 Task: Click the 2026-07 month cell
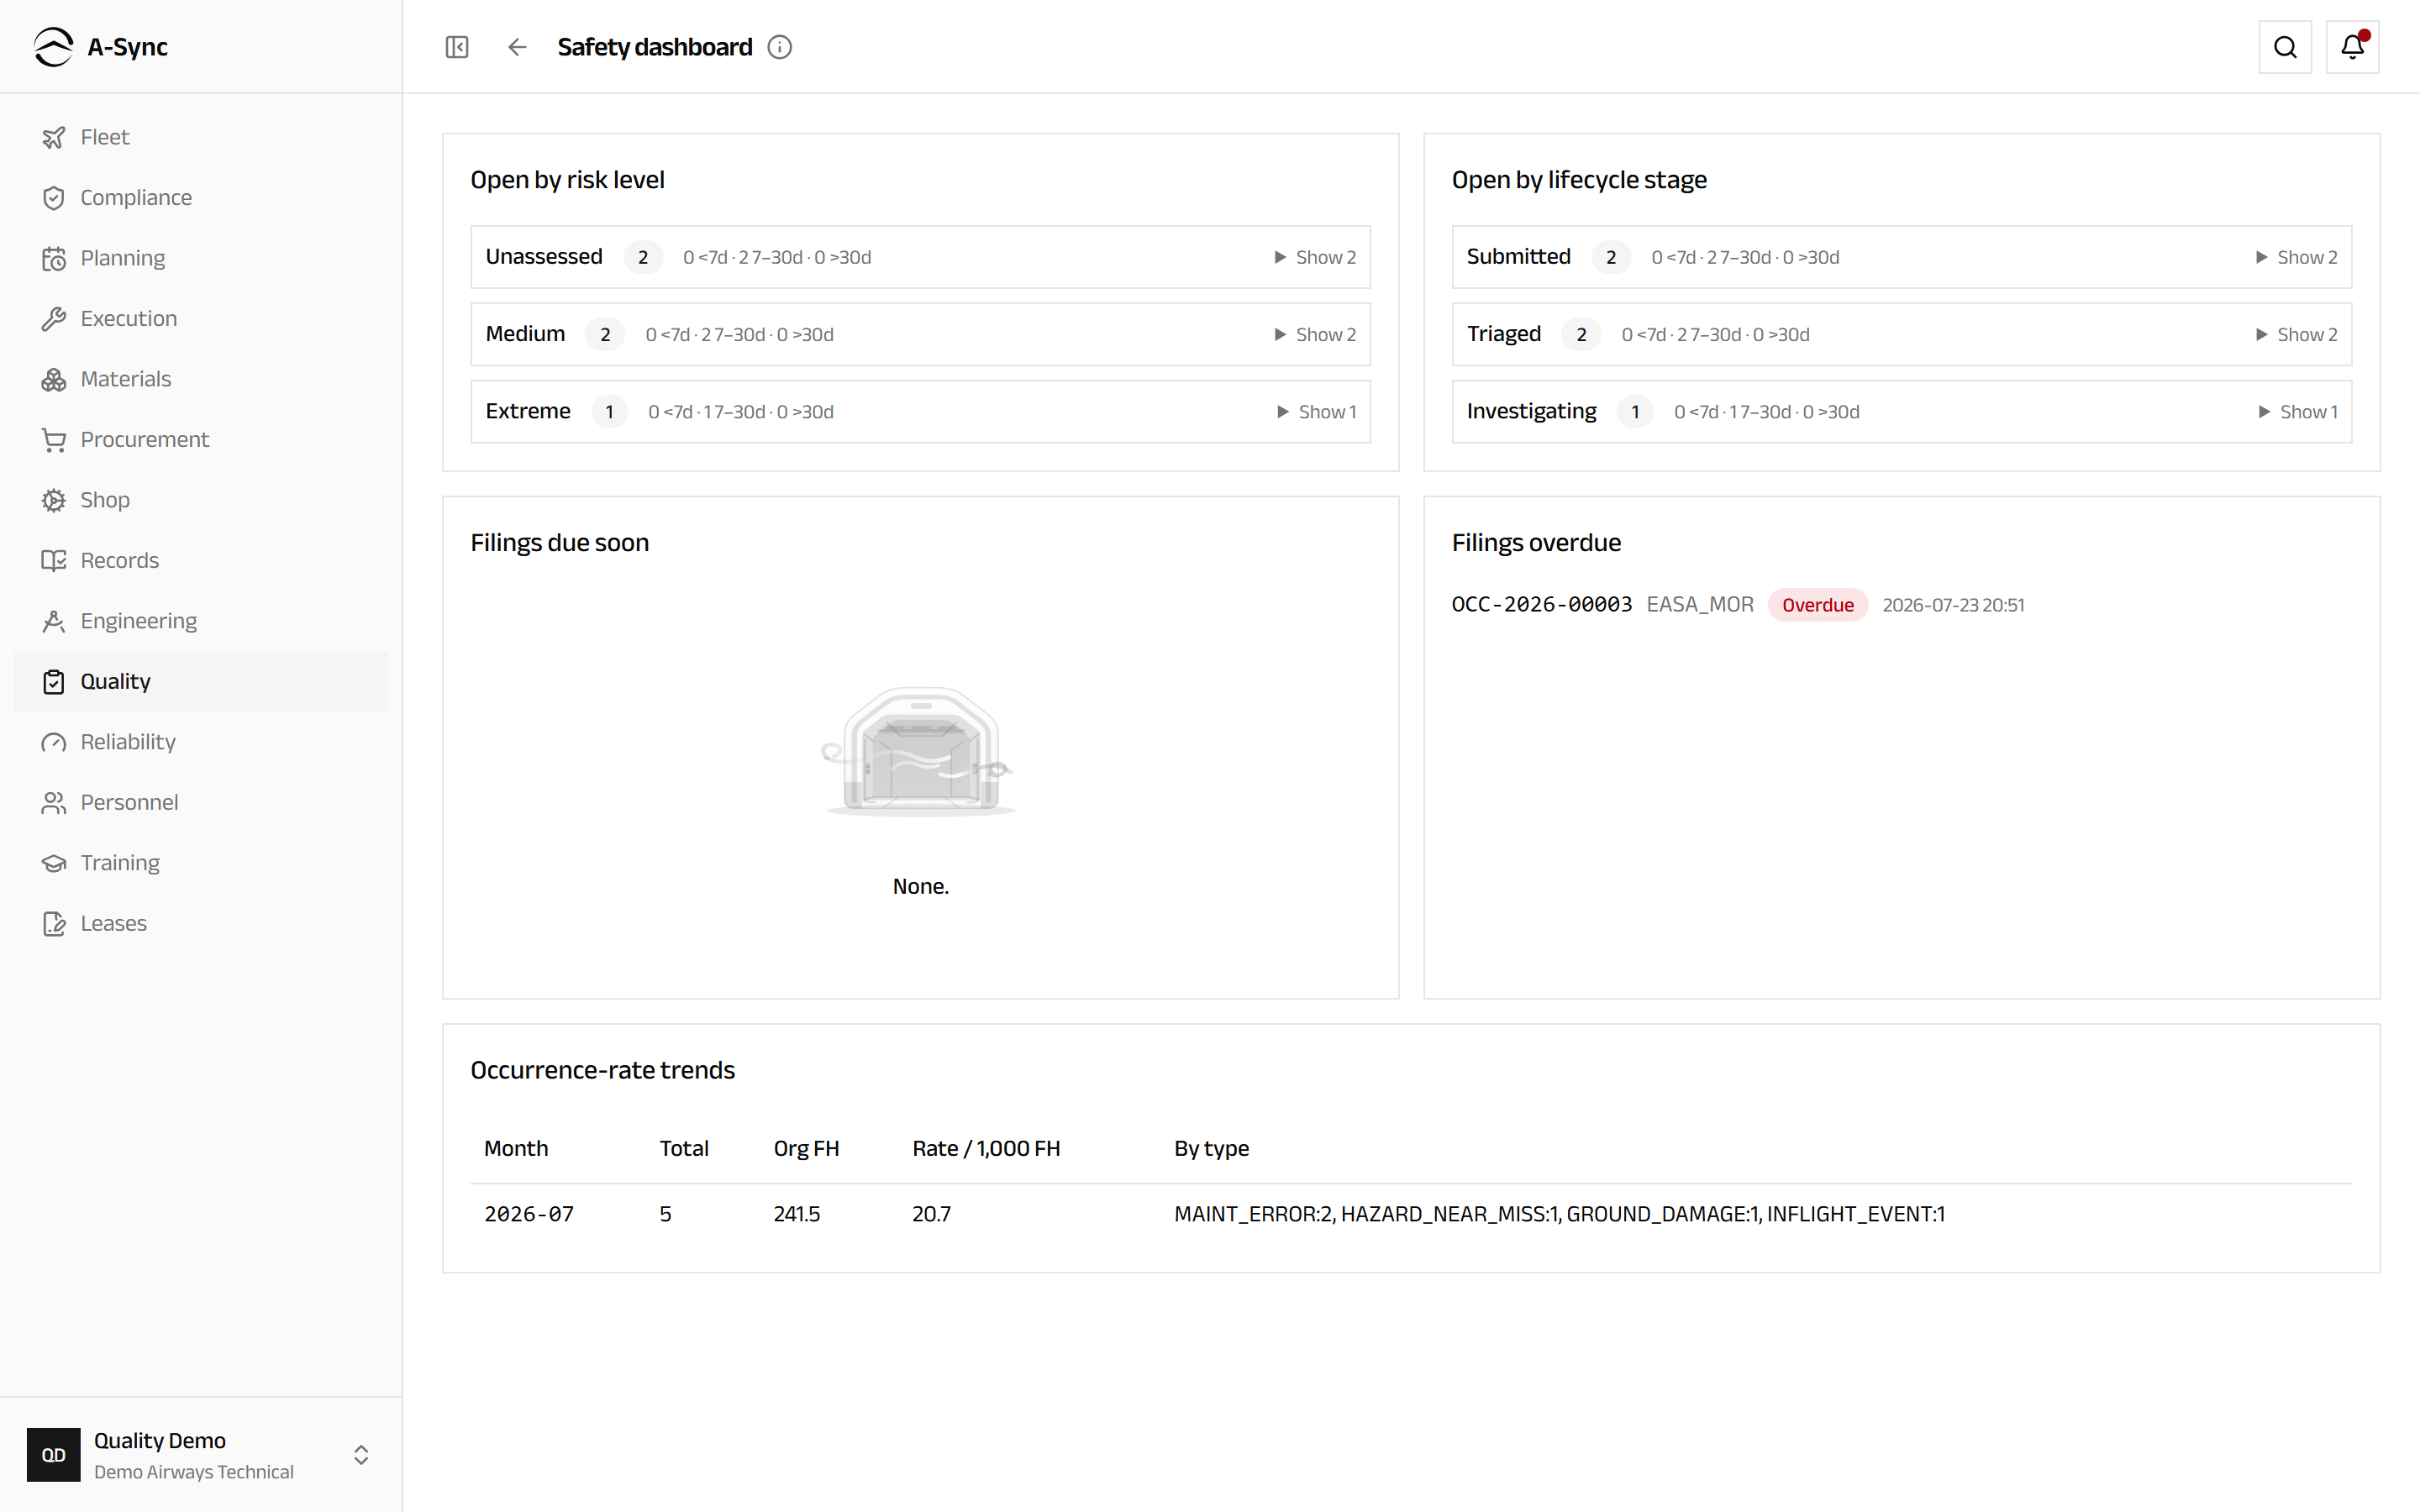click(529, 1214)
